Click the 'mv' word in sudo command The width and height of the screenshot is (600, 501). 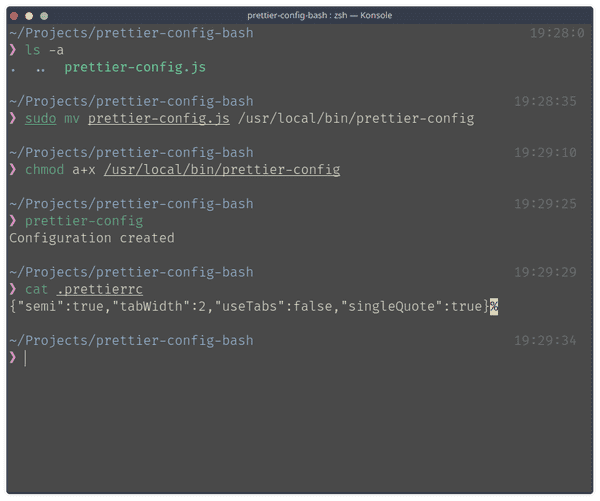pyautogui.click(x=72, y=119)
